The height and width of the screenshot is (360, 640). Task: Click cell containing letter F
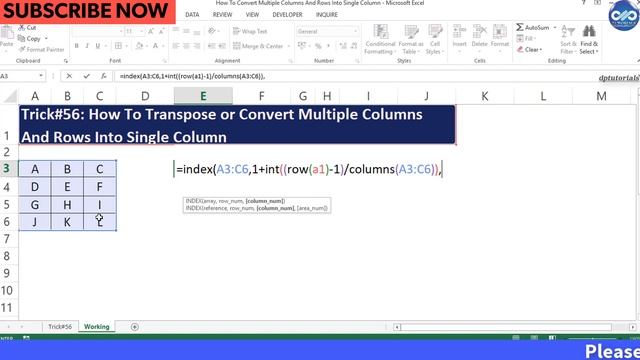point(100,187)
